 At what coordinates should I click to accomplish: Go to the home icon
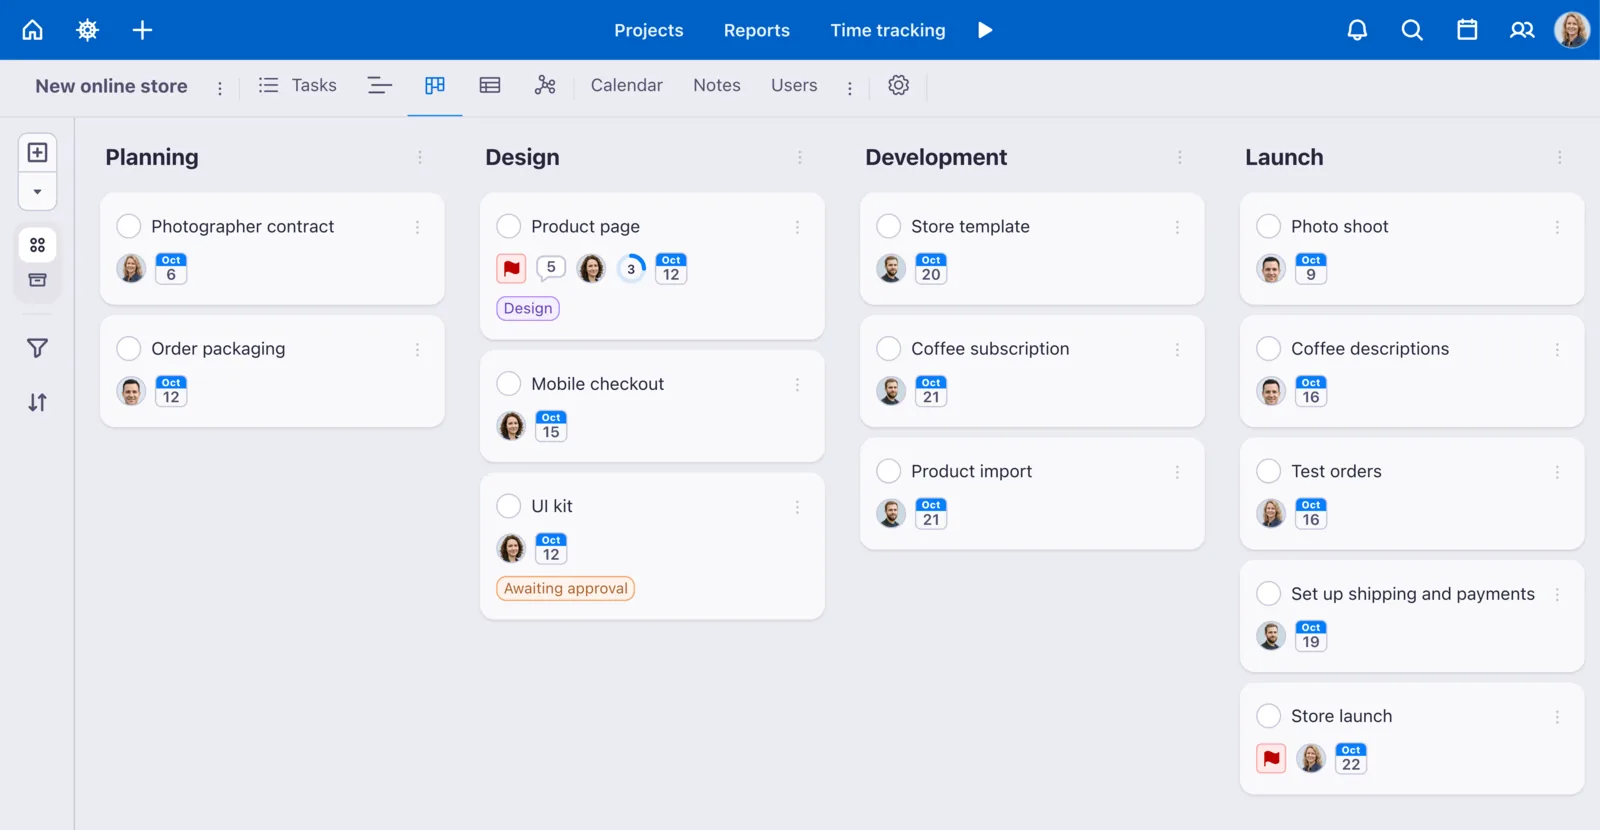(x=33, y=30)
